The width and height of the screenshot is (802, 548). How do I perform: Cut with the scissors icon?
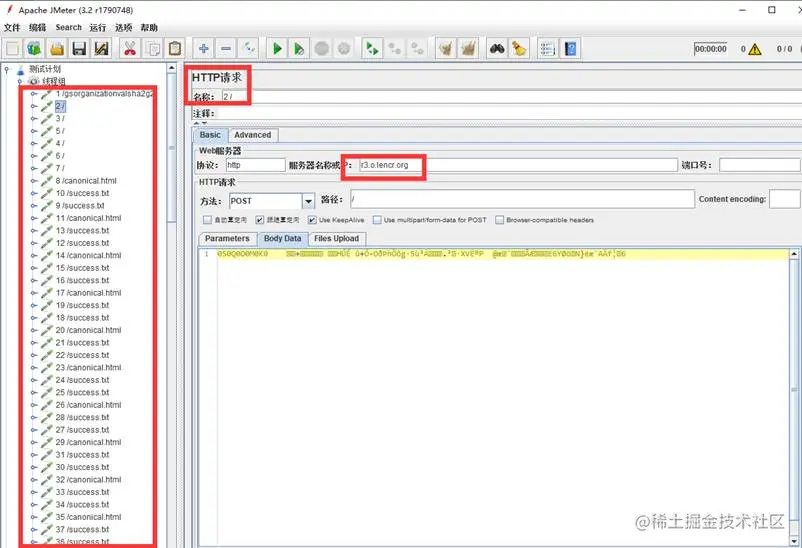coord(130,49)
